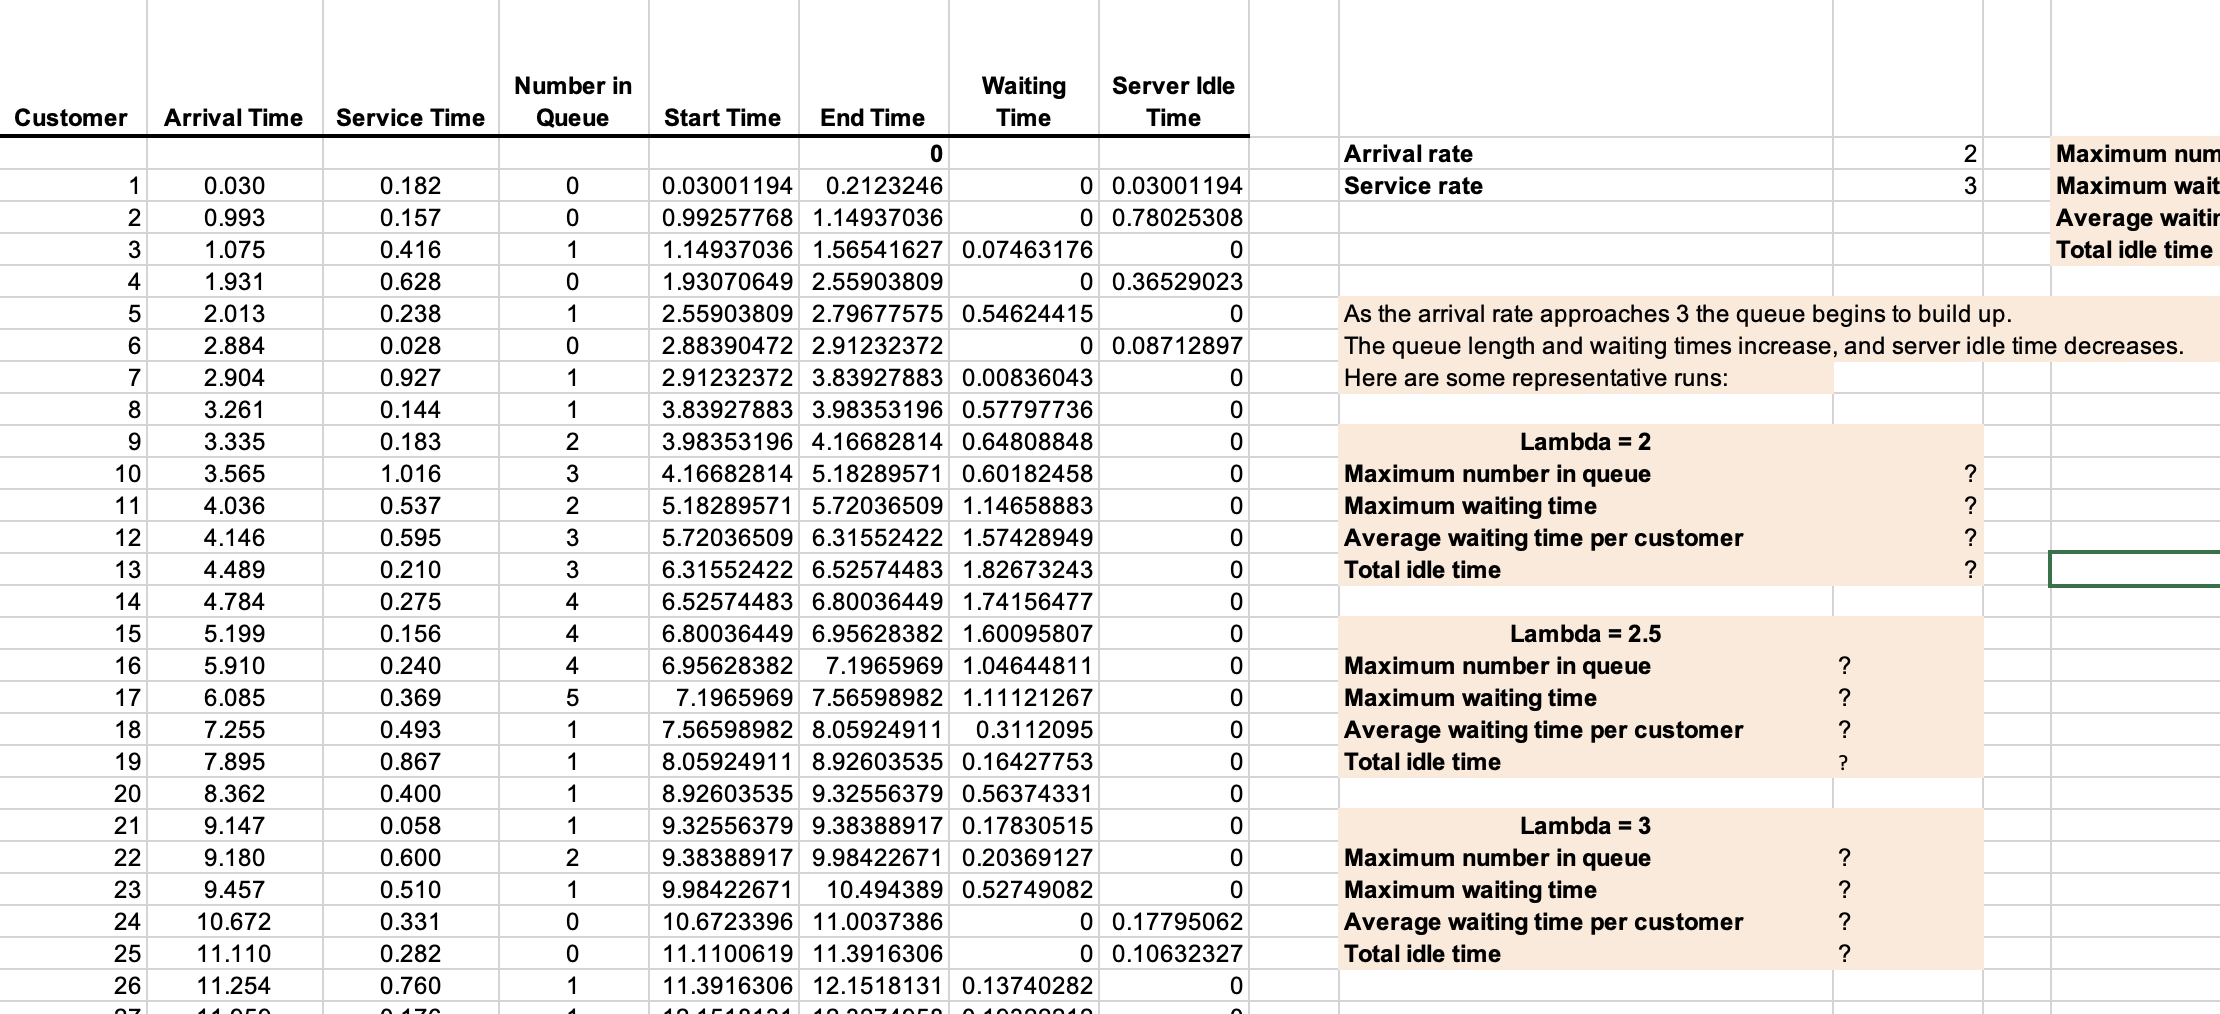Click the Customer column header

pyautogui.click(x=70, y=117)
